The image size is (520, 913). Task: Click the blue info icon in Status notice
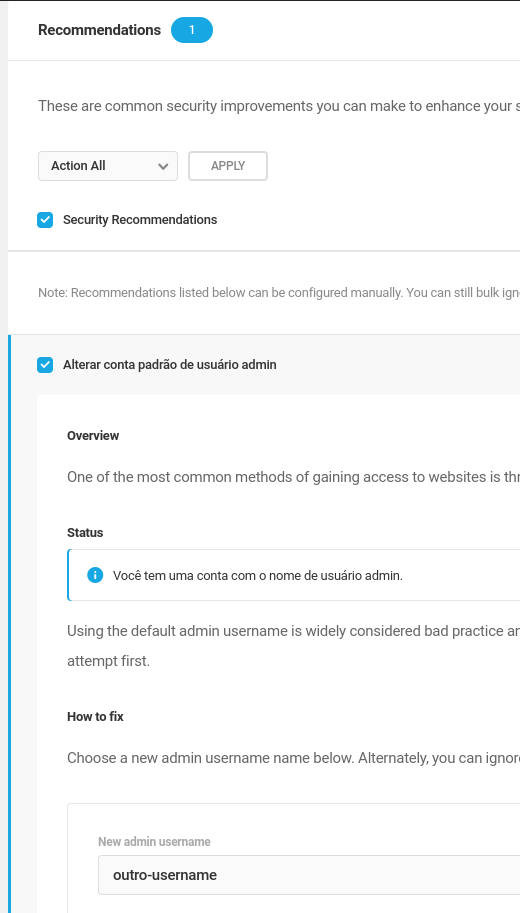pyautogui.click(x=95, y=575)
